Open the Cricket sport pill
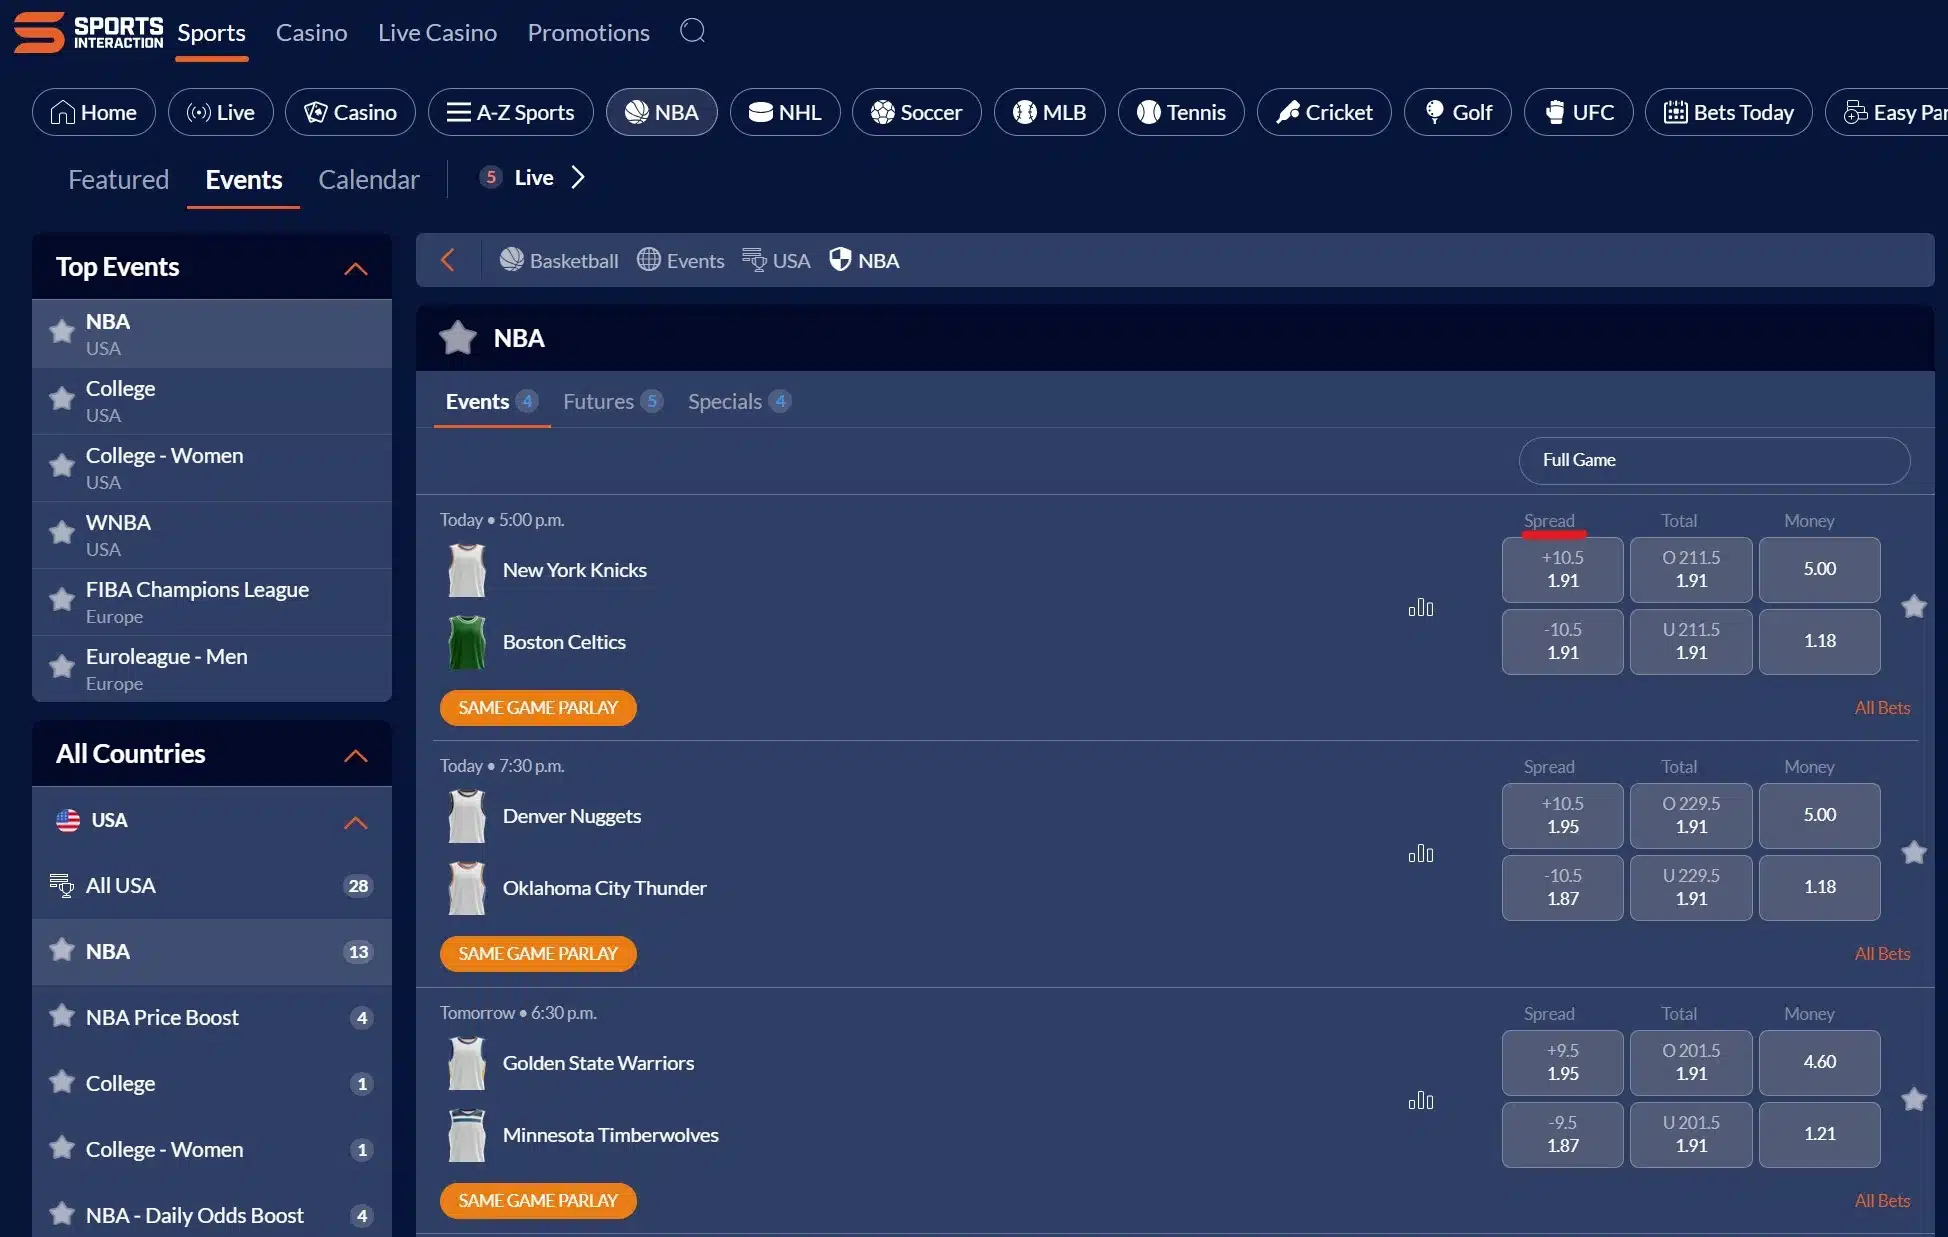 1324,112
